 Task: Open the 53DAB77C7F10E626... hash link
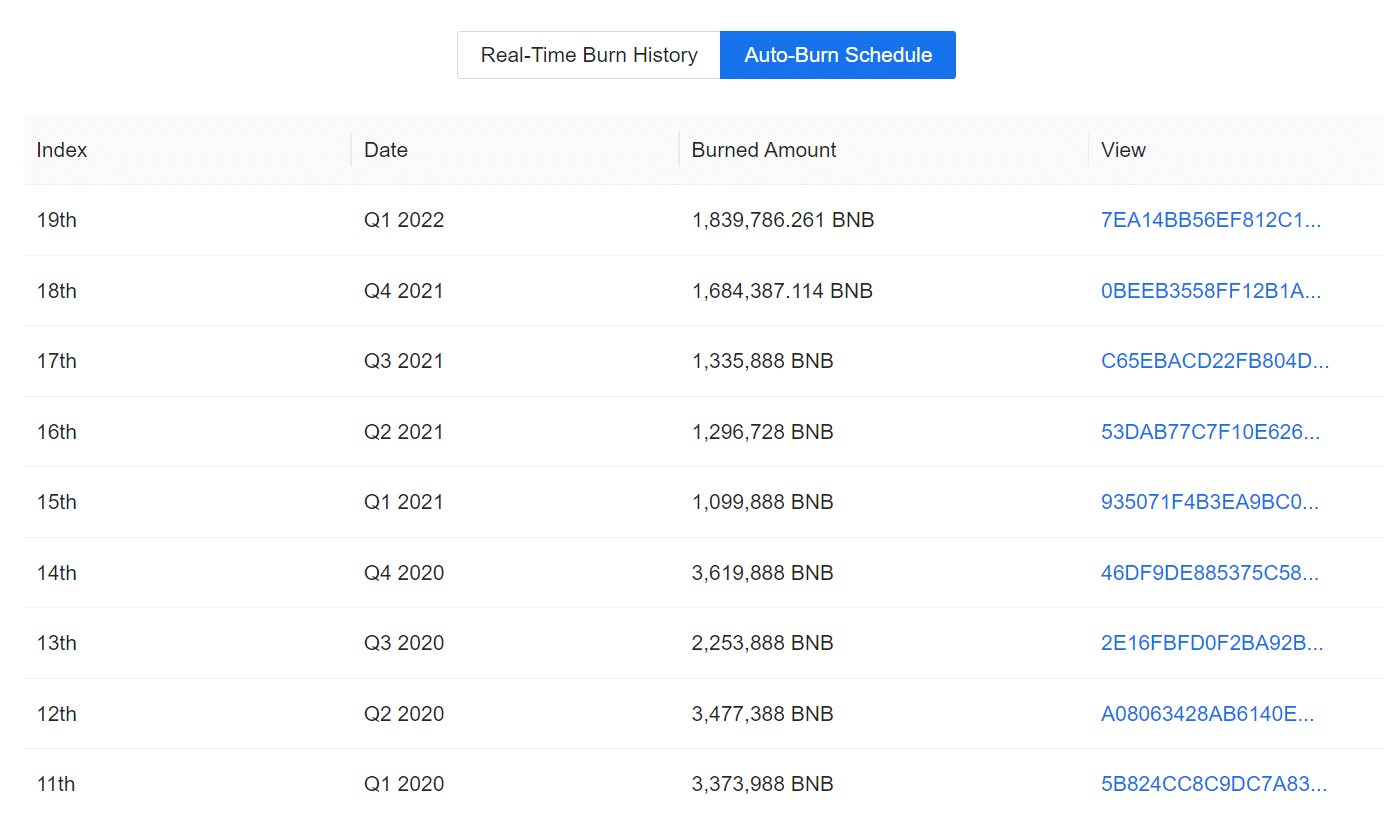point(1211,432)
